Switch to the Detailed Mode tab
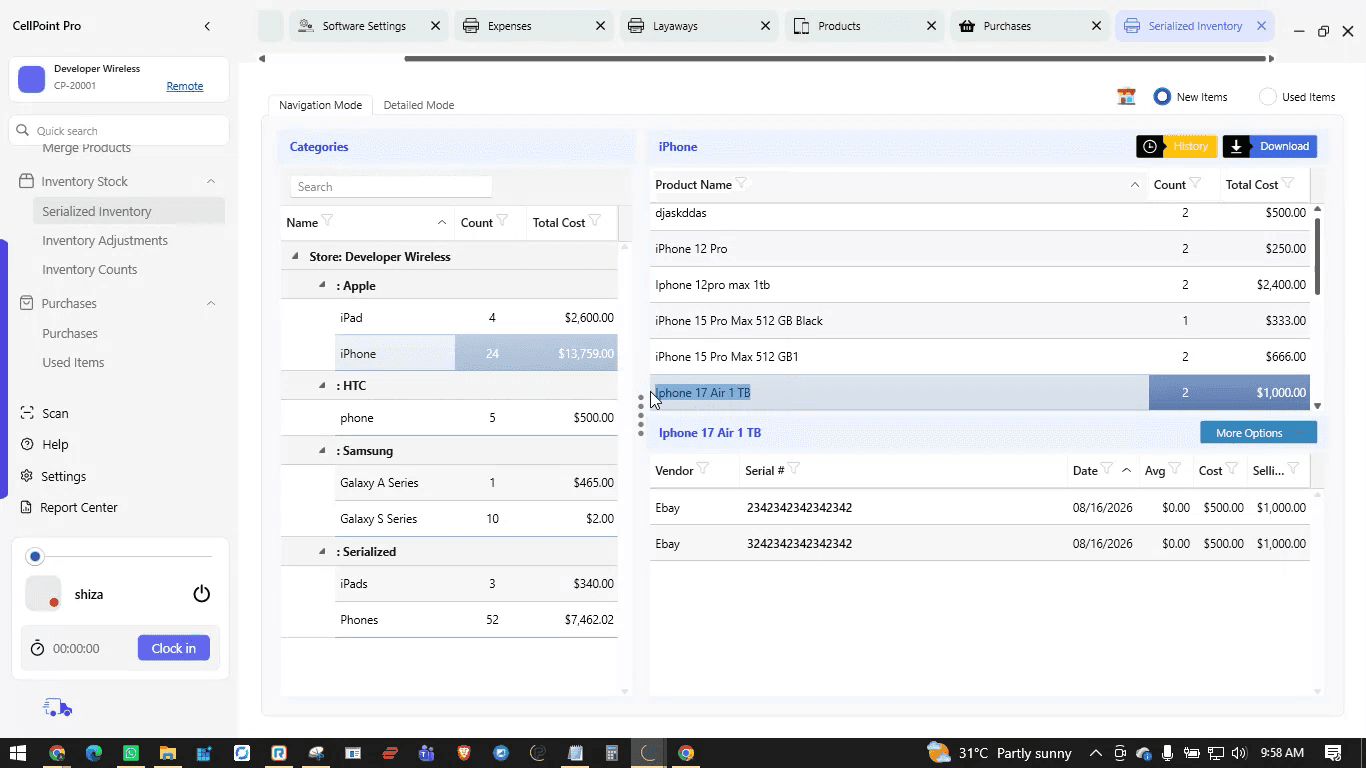 tap(418, 105)
